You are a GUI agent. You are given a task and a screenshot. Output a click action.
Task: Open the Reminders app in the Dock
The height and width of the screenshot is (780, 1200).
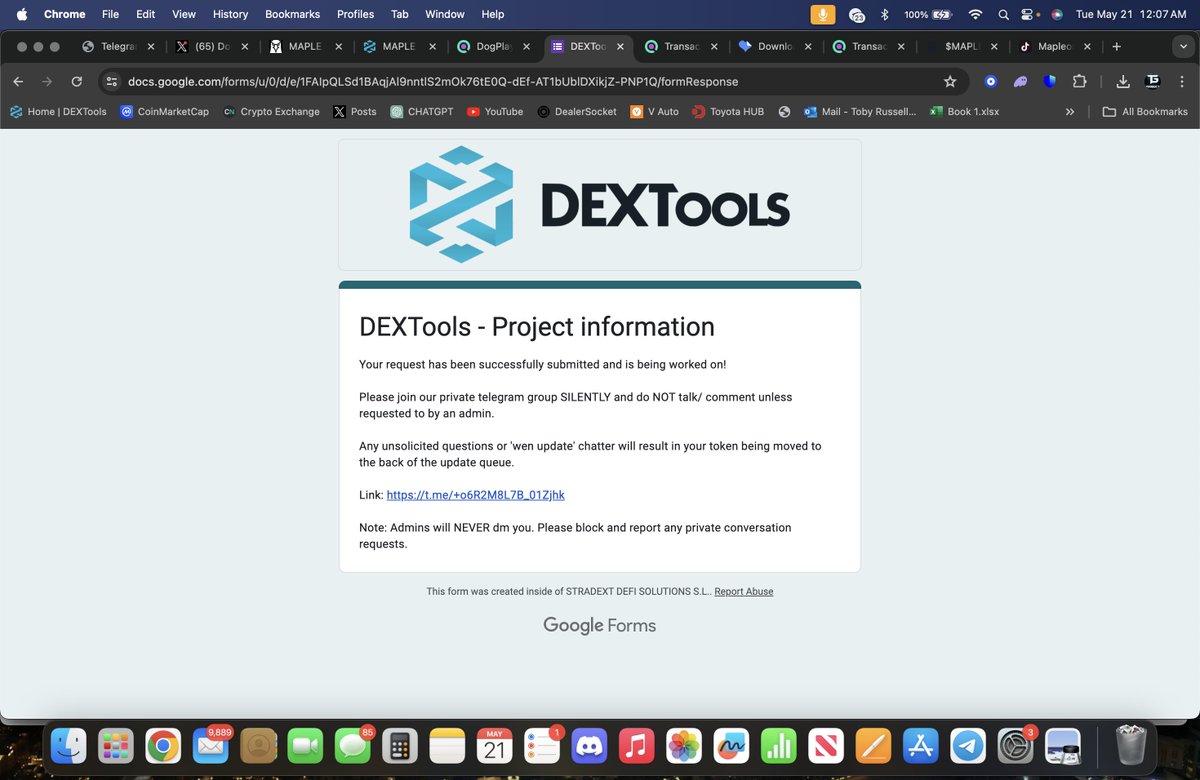[x=542, y=746]
